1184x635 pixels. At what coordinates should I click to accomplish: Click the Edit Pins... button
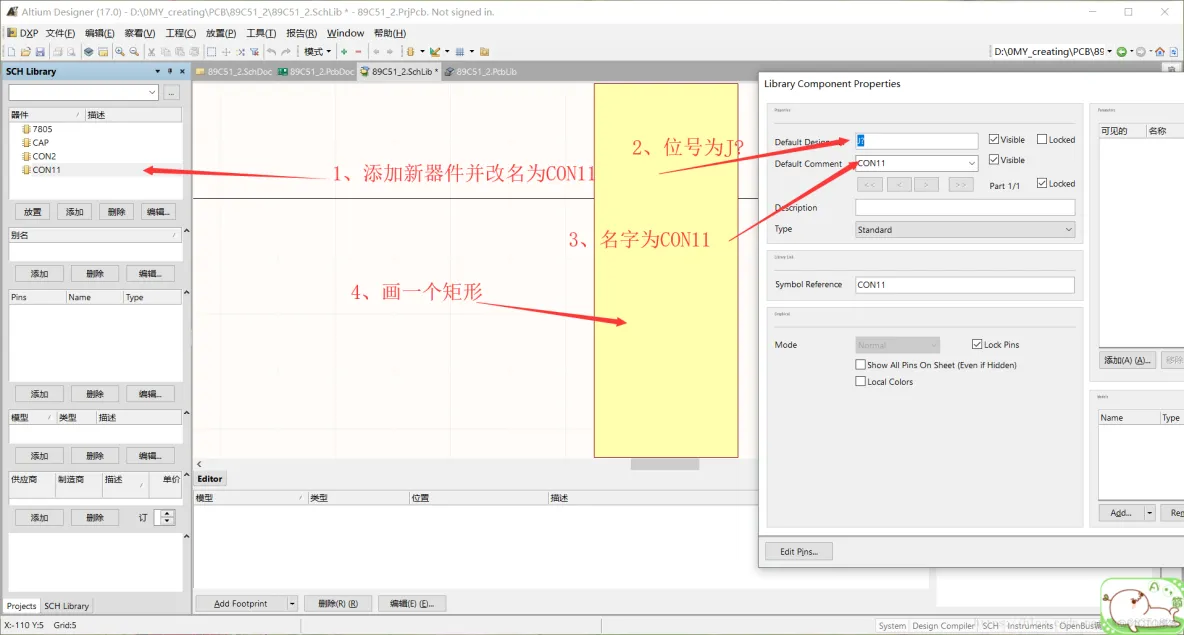tap(799, 551)
